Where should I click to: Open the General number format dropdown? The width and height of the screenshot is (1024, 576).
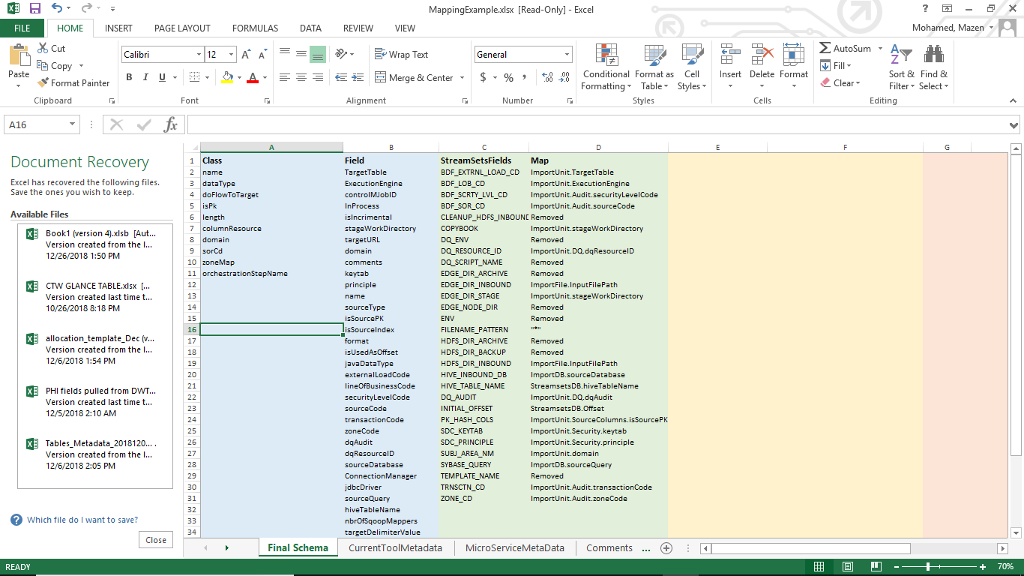pyautogui.click(x=563, y=52)
